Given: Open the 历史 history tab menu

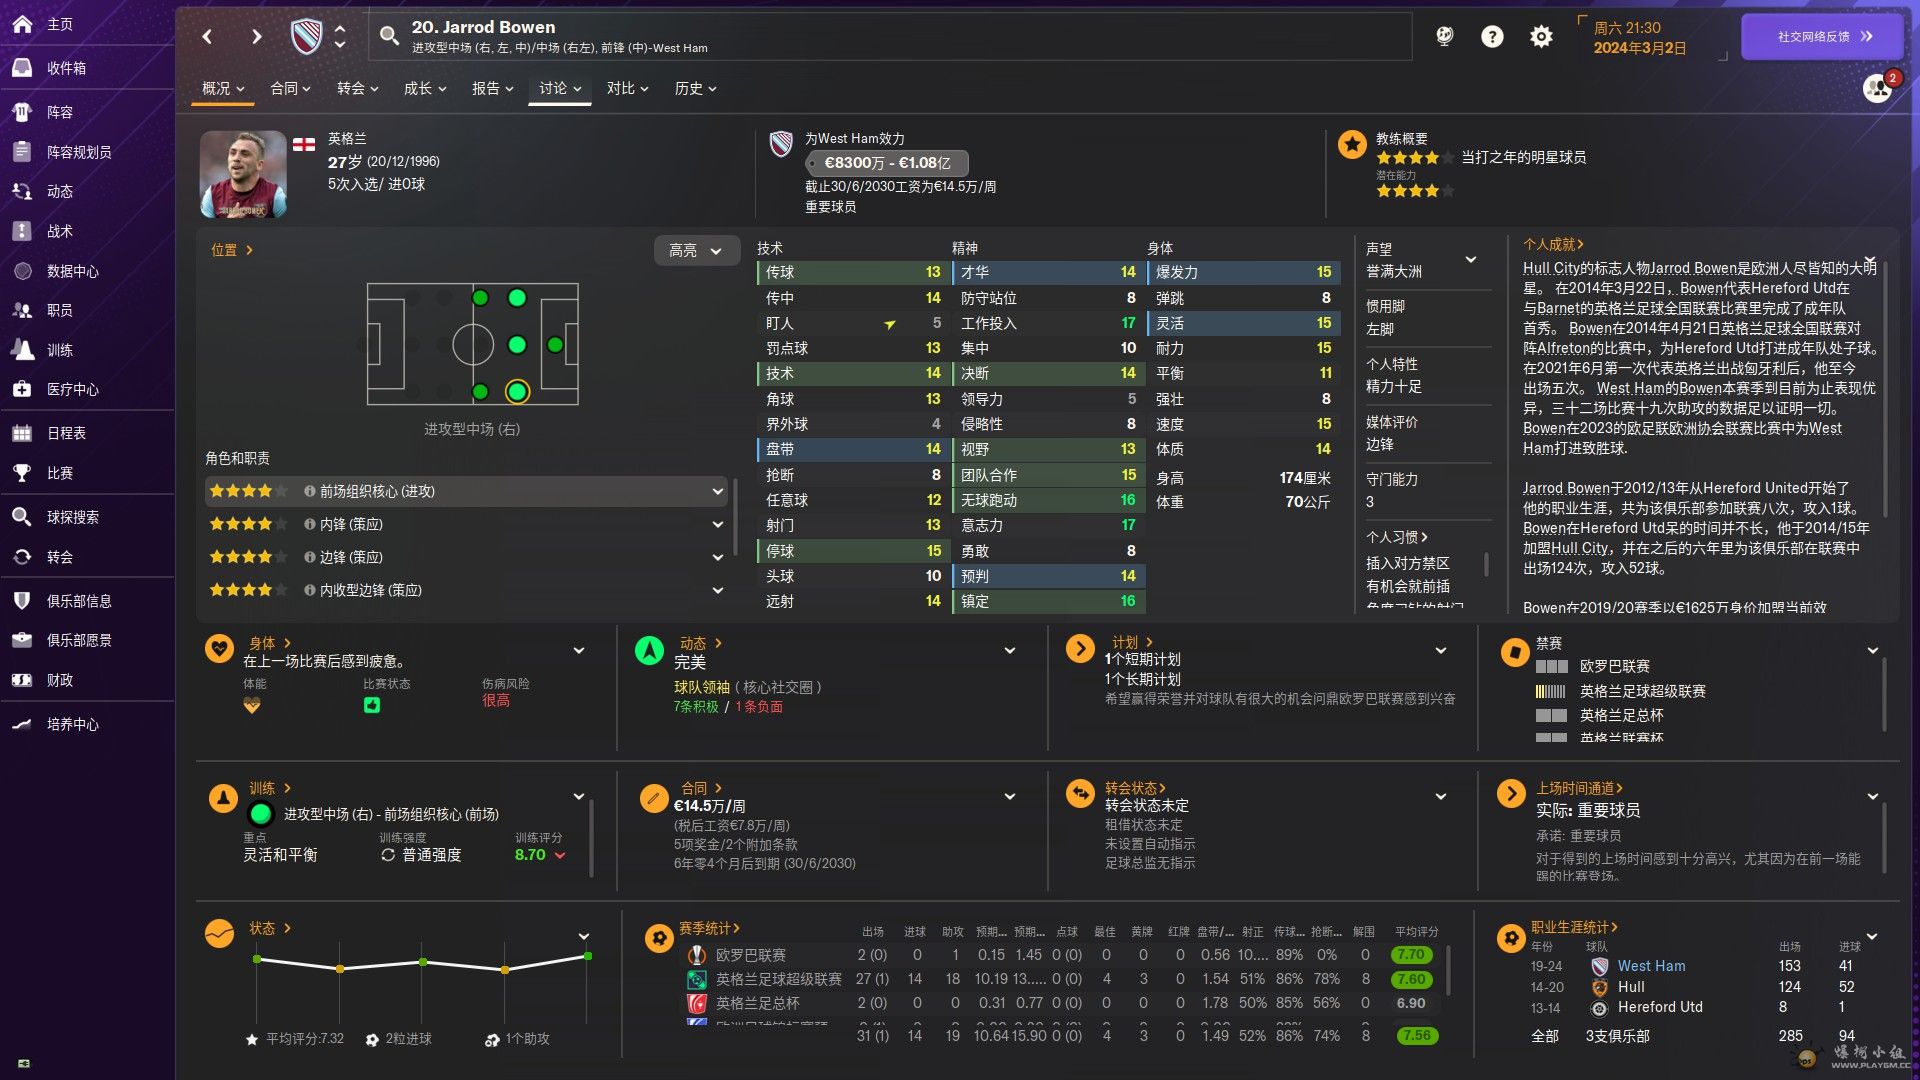Looking at the screenshot, I should (695, 89).
